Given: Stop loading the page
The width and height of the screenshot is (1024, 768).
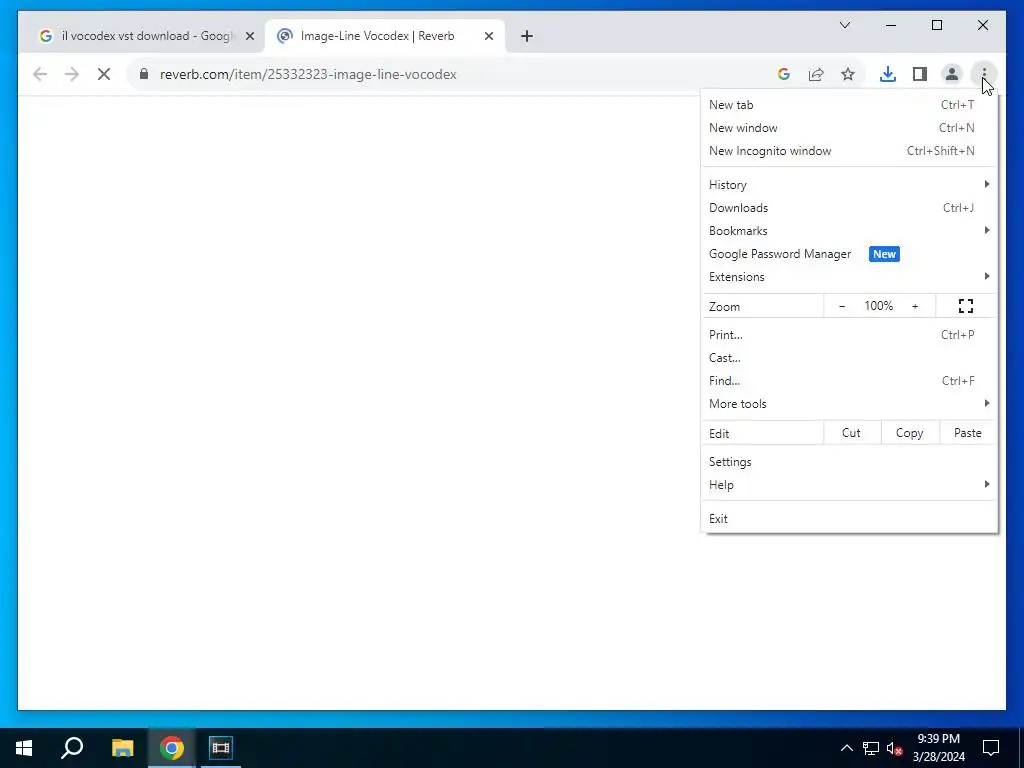Looking at the screenshot, I should [104, 74].
